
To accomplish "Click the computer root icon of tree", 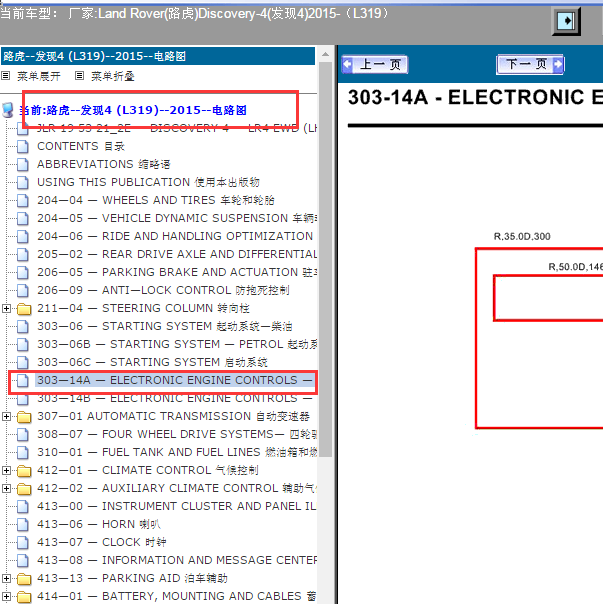I will click(x=8, y=110).
